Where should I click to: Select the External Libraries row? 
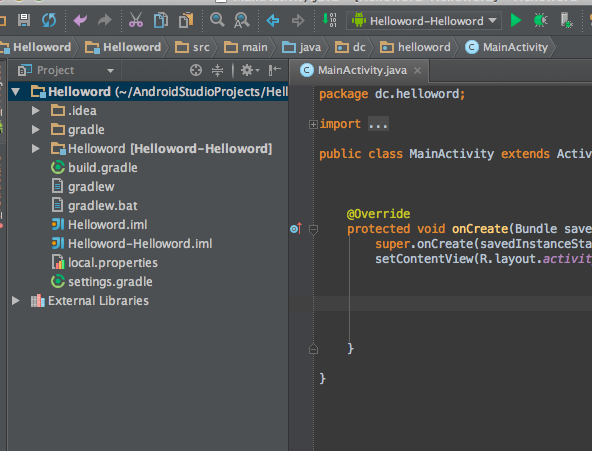pyautogui.click(x=148, y=300)
